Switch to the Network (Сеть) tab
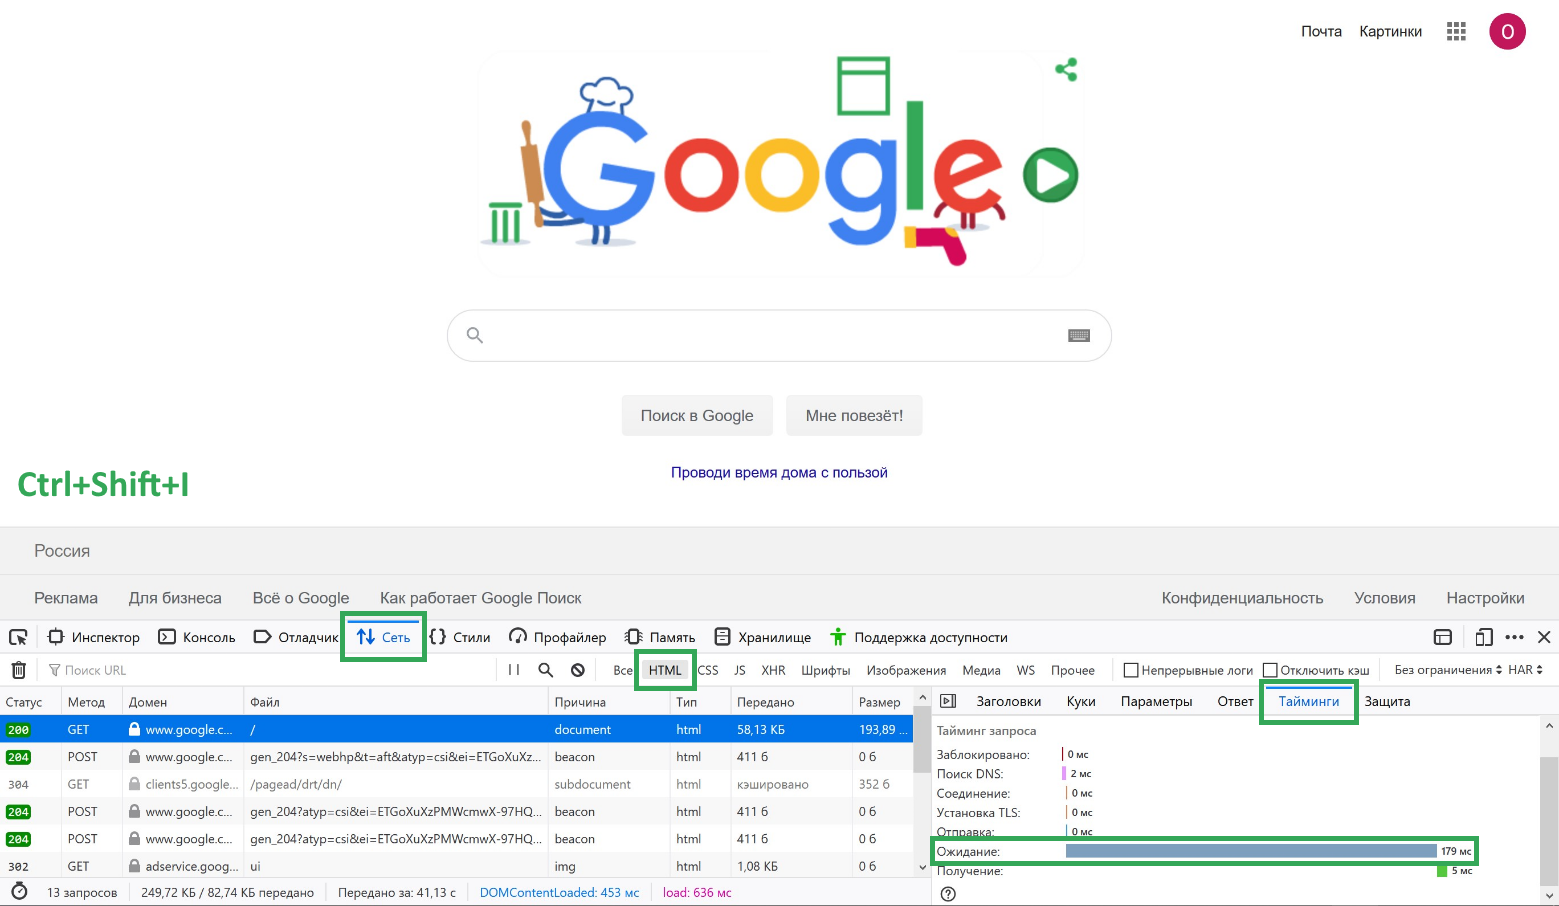Viewport: 1559px width, 906px height. point(384,637)
